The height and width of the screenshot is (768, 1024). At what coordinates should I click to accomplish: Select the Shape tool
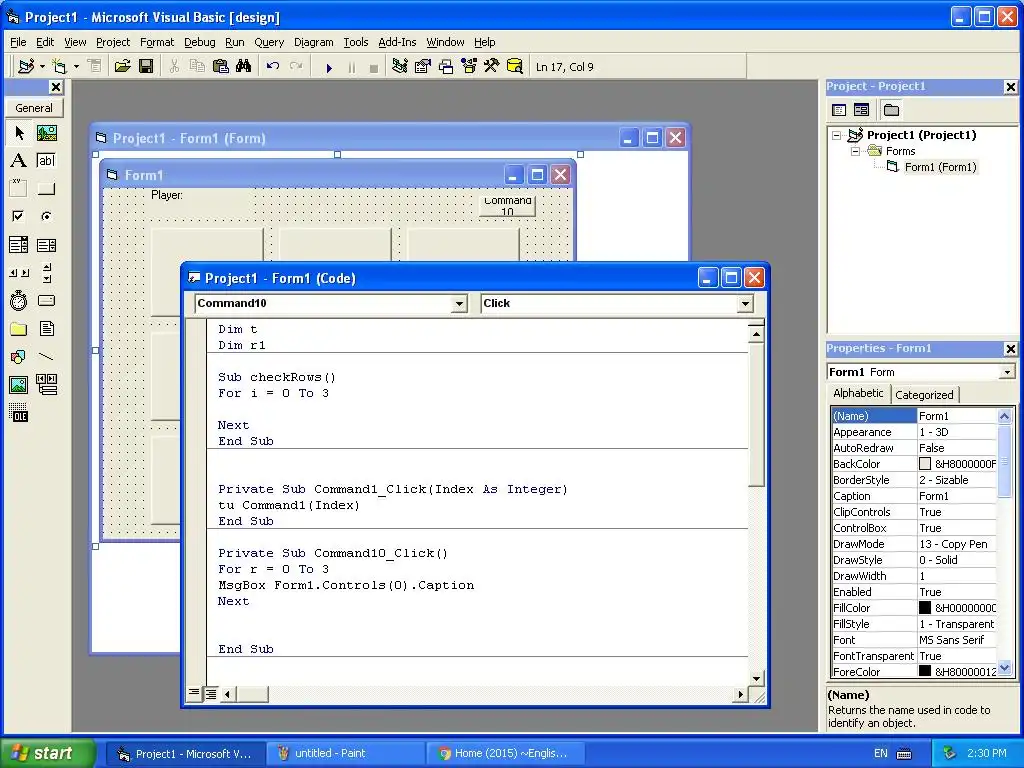pos(19,357)
